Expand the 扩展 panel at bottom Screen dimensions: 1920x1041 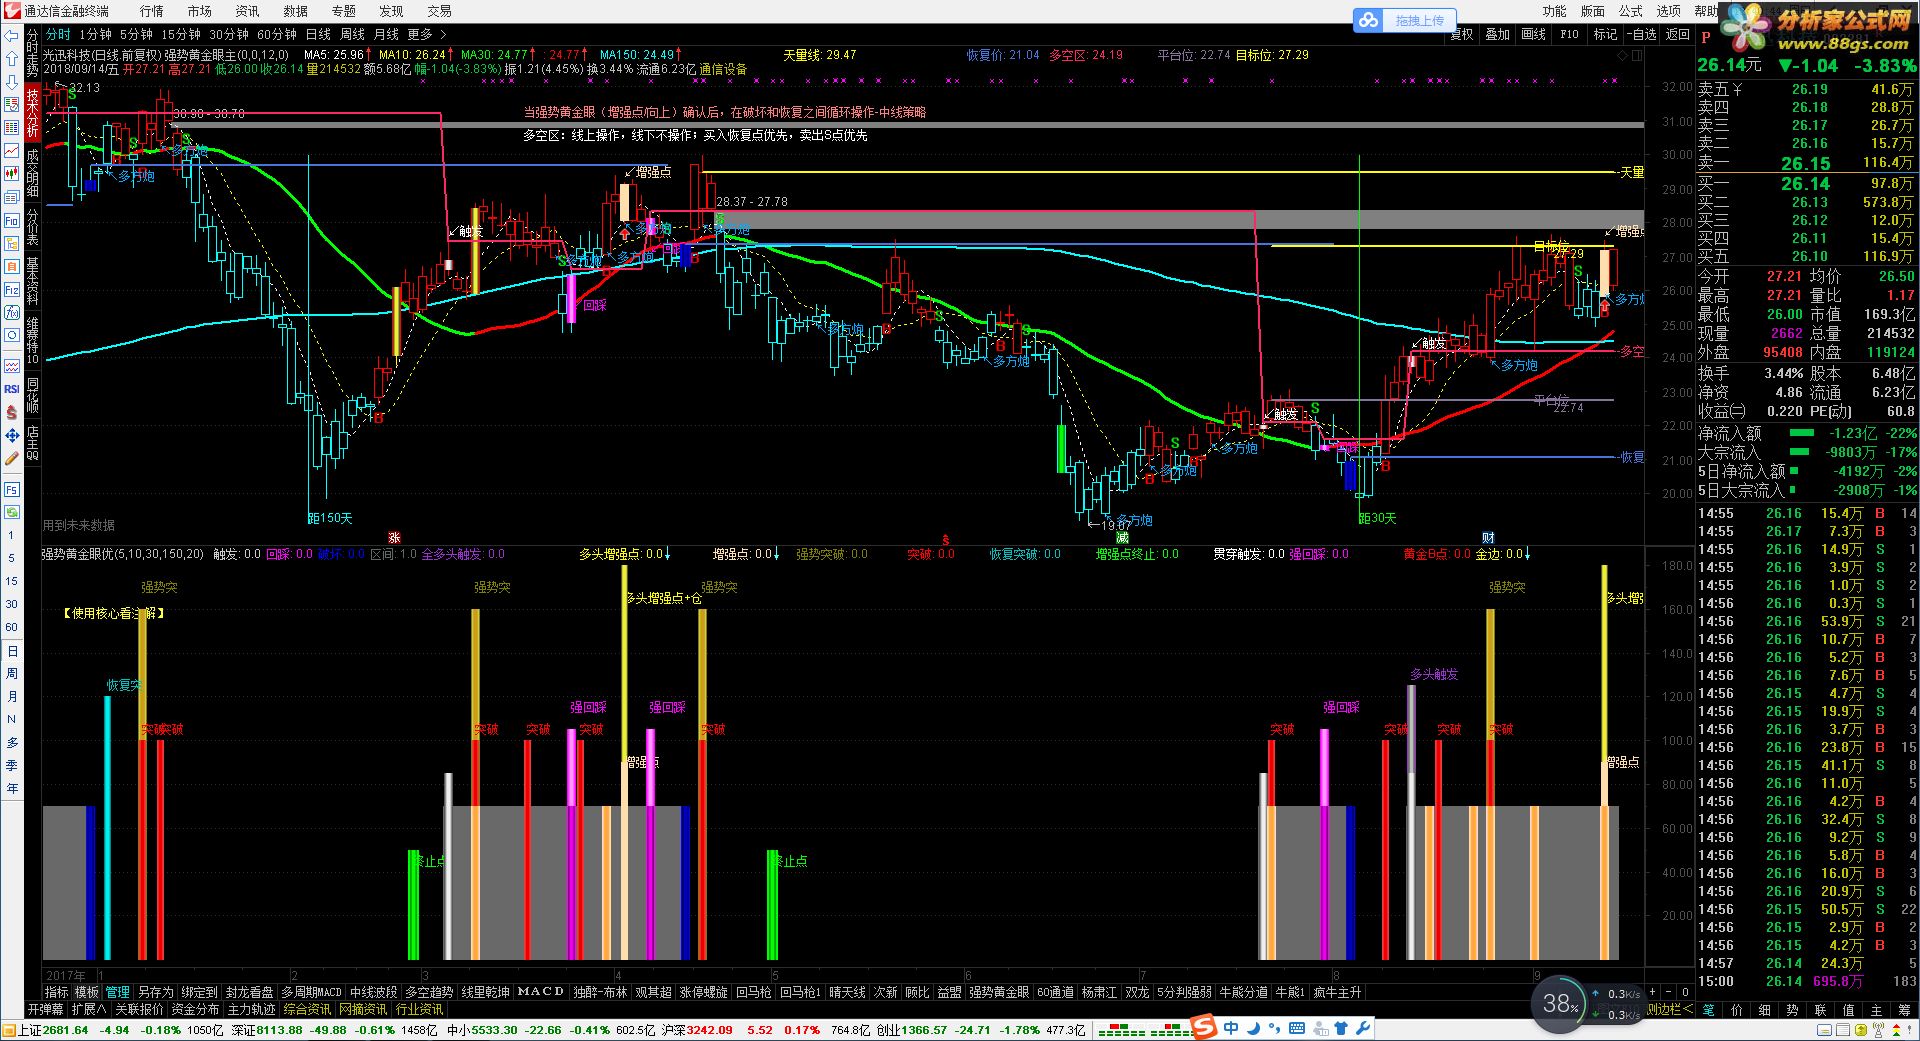(88, 1010)
